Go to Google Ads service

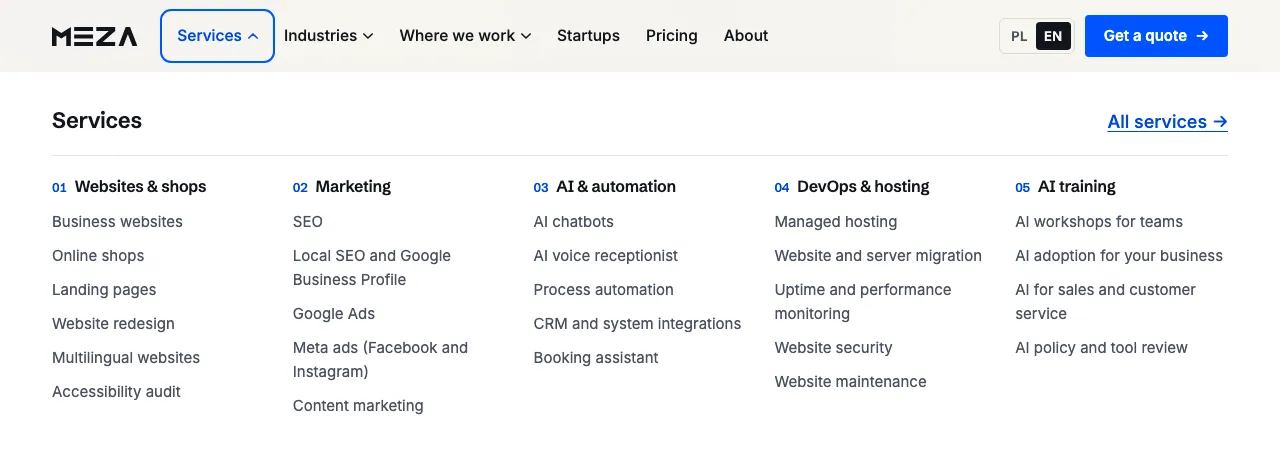point(334,314)
